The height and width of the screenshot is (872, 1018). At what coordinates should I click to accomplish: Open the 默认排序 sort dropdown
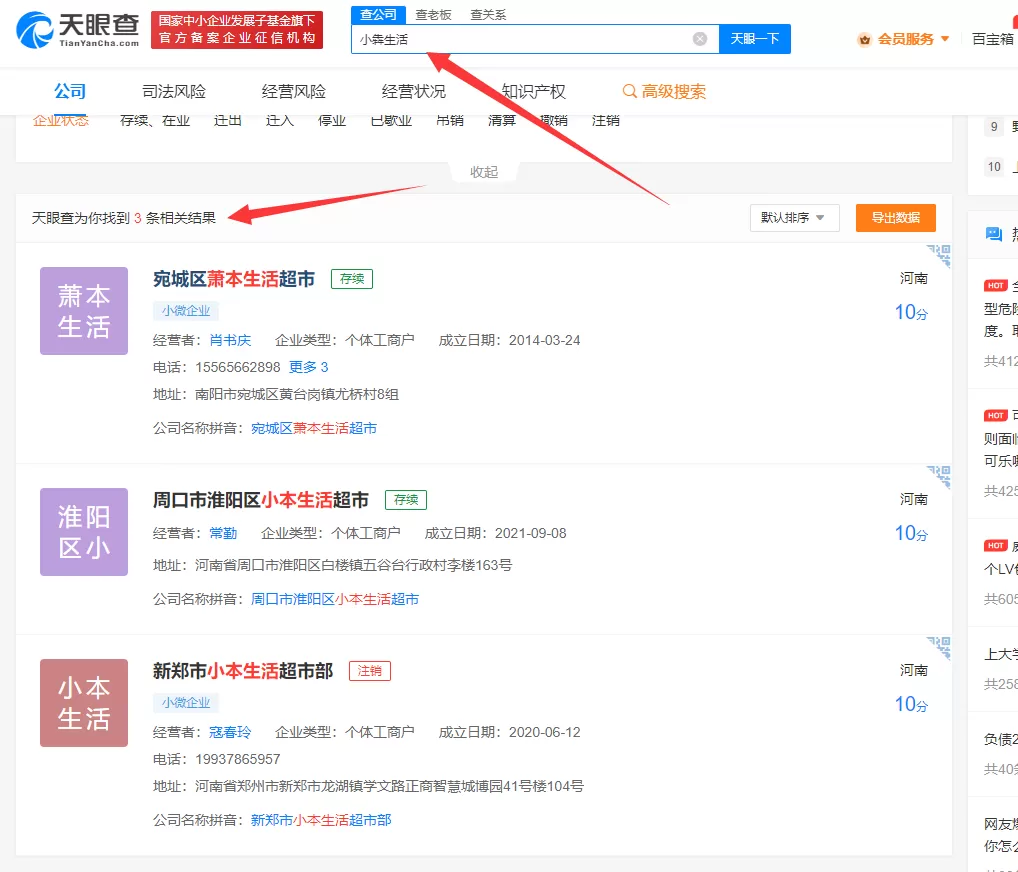795,218
